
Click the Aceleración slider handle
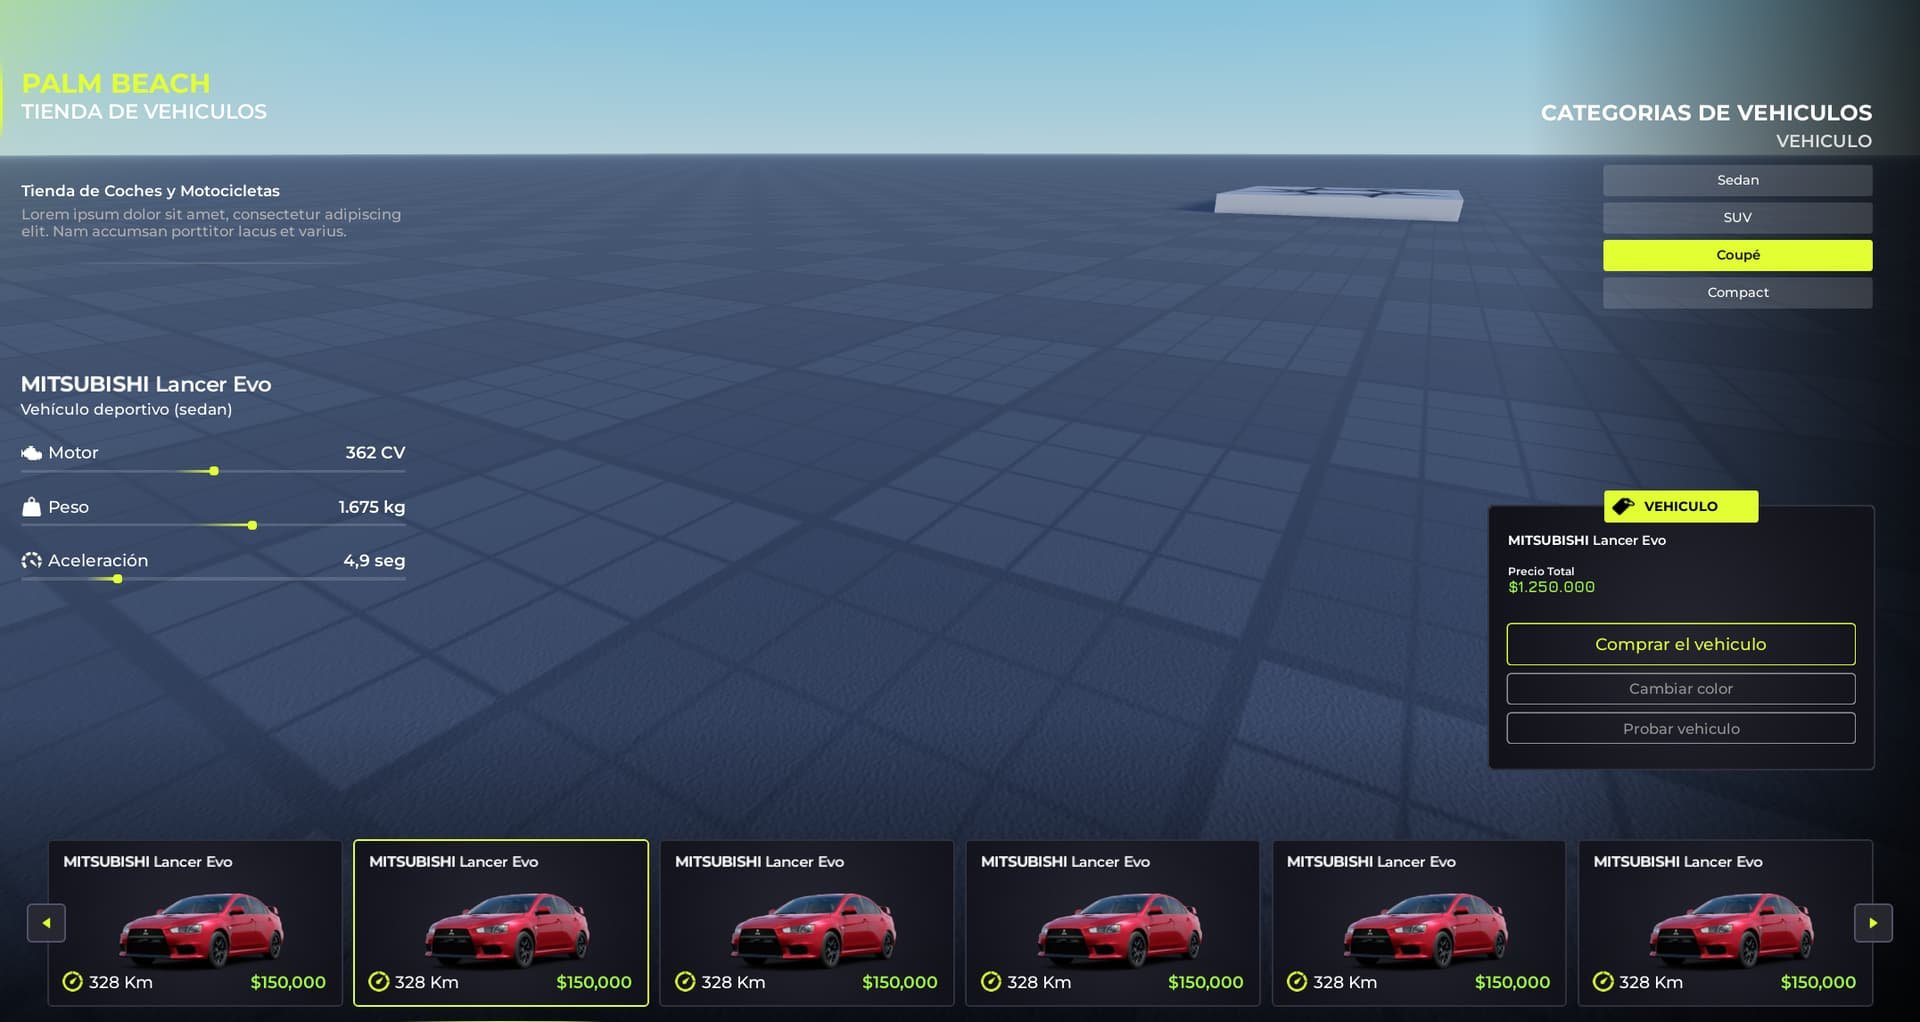tap(118, 579)
